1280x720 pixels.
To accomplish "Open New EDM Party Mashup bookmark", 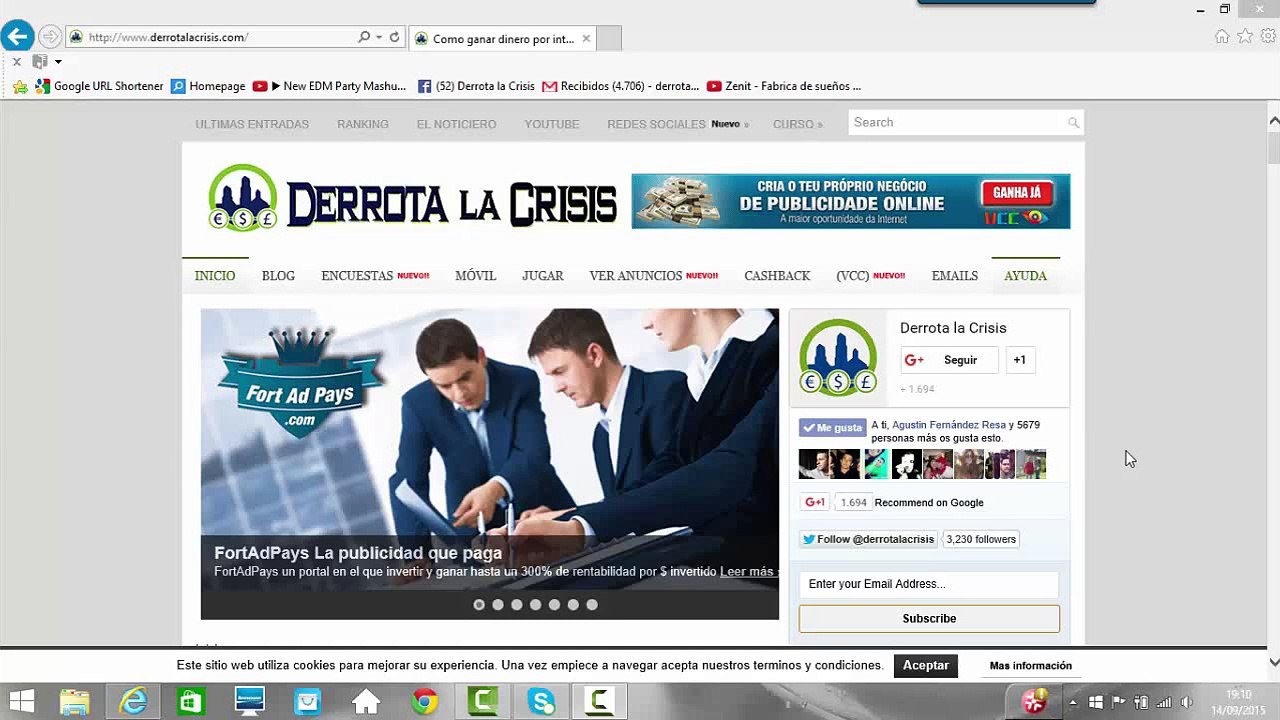I will (330, 86).
